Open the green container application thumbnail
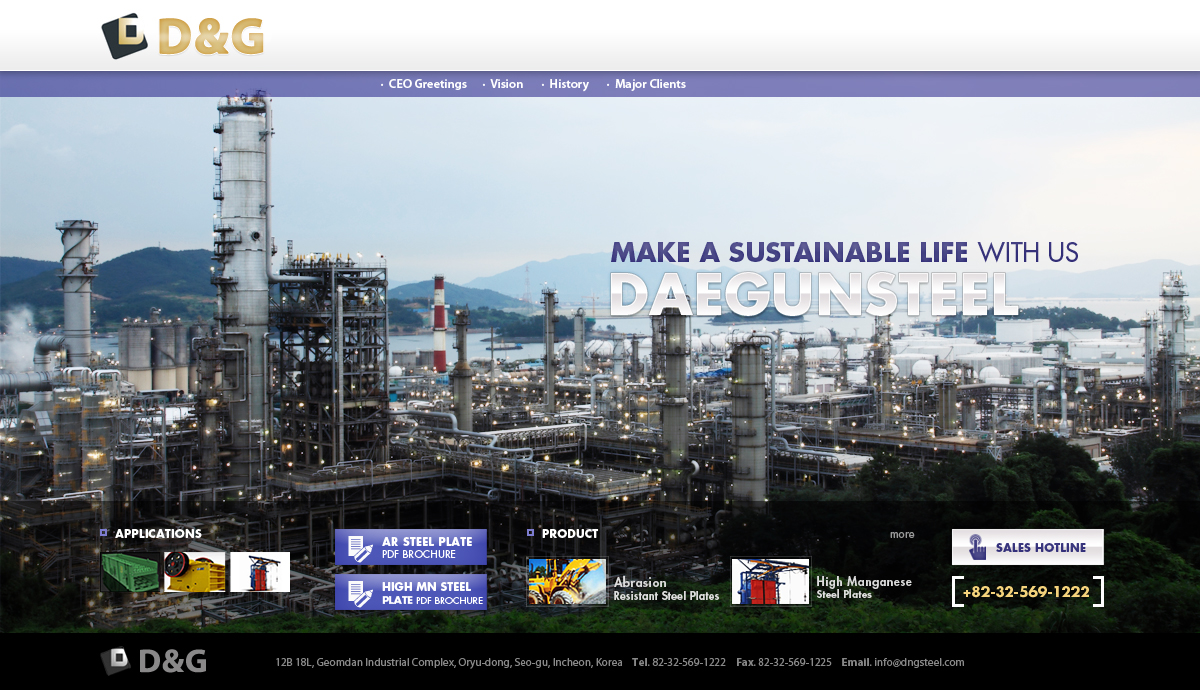This screenshot has height=690, width=1200. tap(130, 572)
